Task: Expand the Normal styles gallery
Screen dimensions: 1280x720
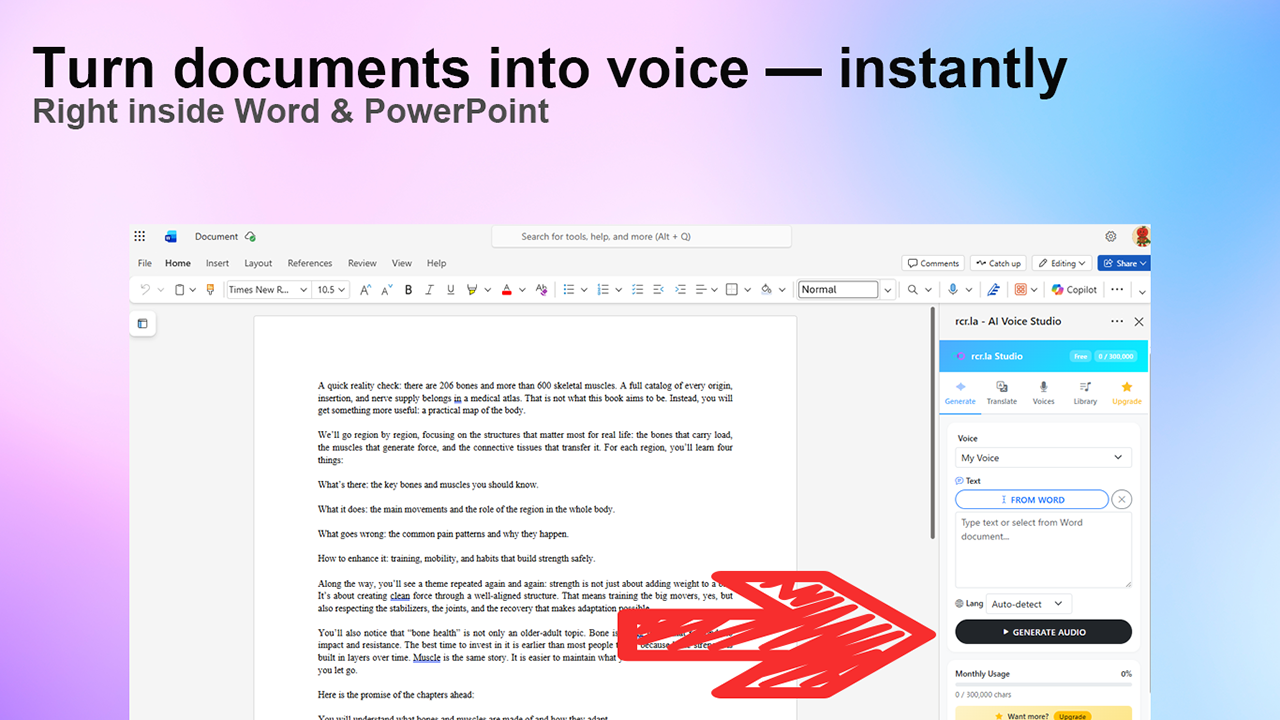Action: click(x=887, y=290)
